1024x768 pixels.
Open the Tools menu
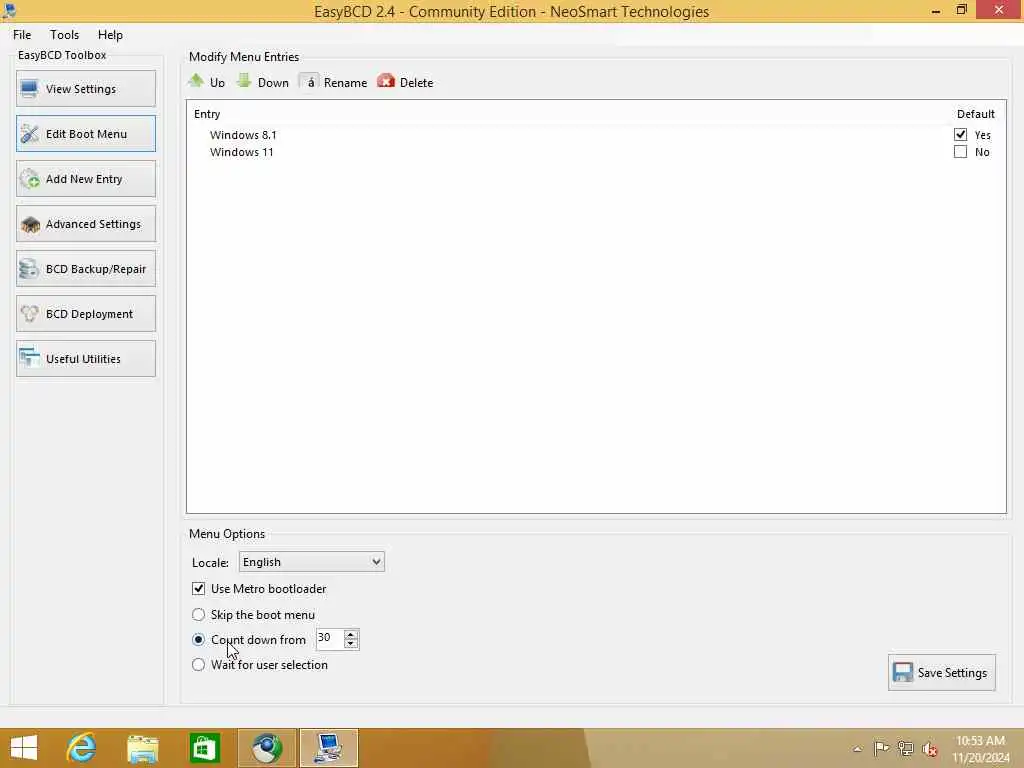pos(65,35)
